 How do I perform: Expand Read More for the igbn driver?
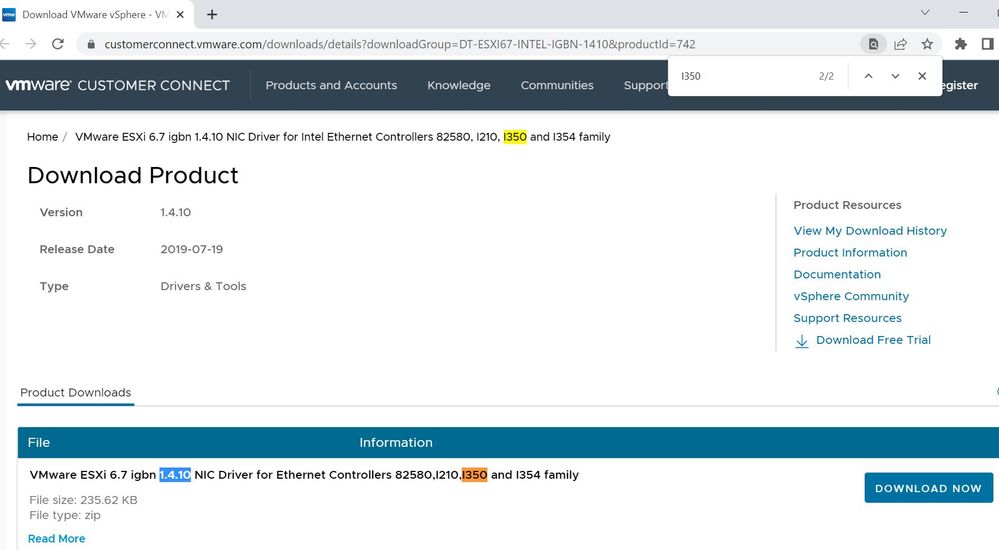(x=56, y=539)
